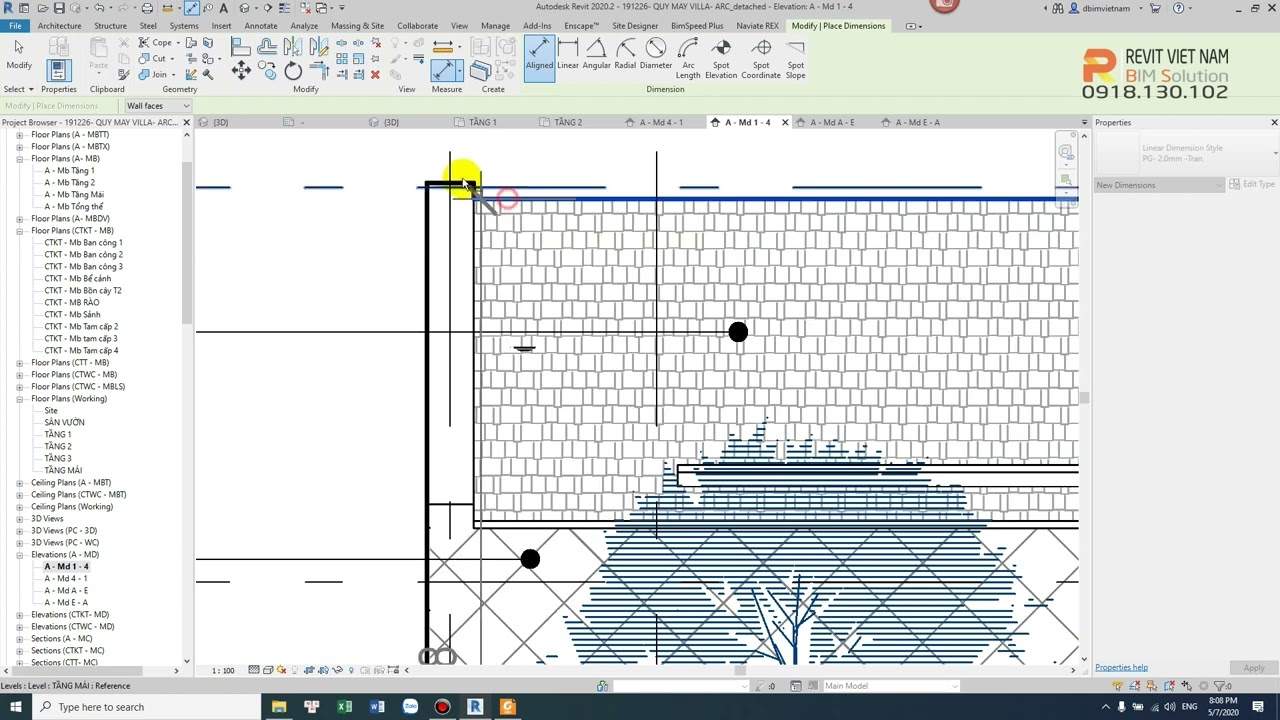Click the Properties help link
Image resolution: width=1280 pixels, height=720 pixels.
point(1121,667)
